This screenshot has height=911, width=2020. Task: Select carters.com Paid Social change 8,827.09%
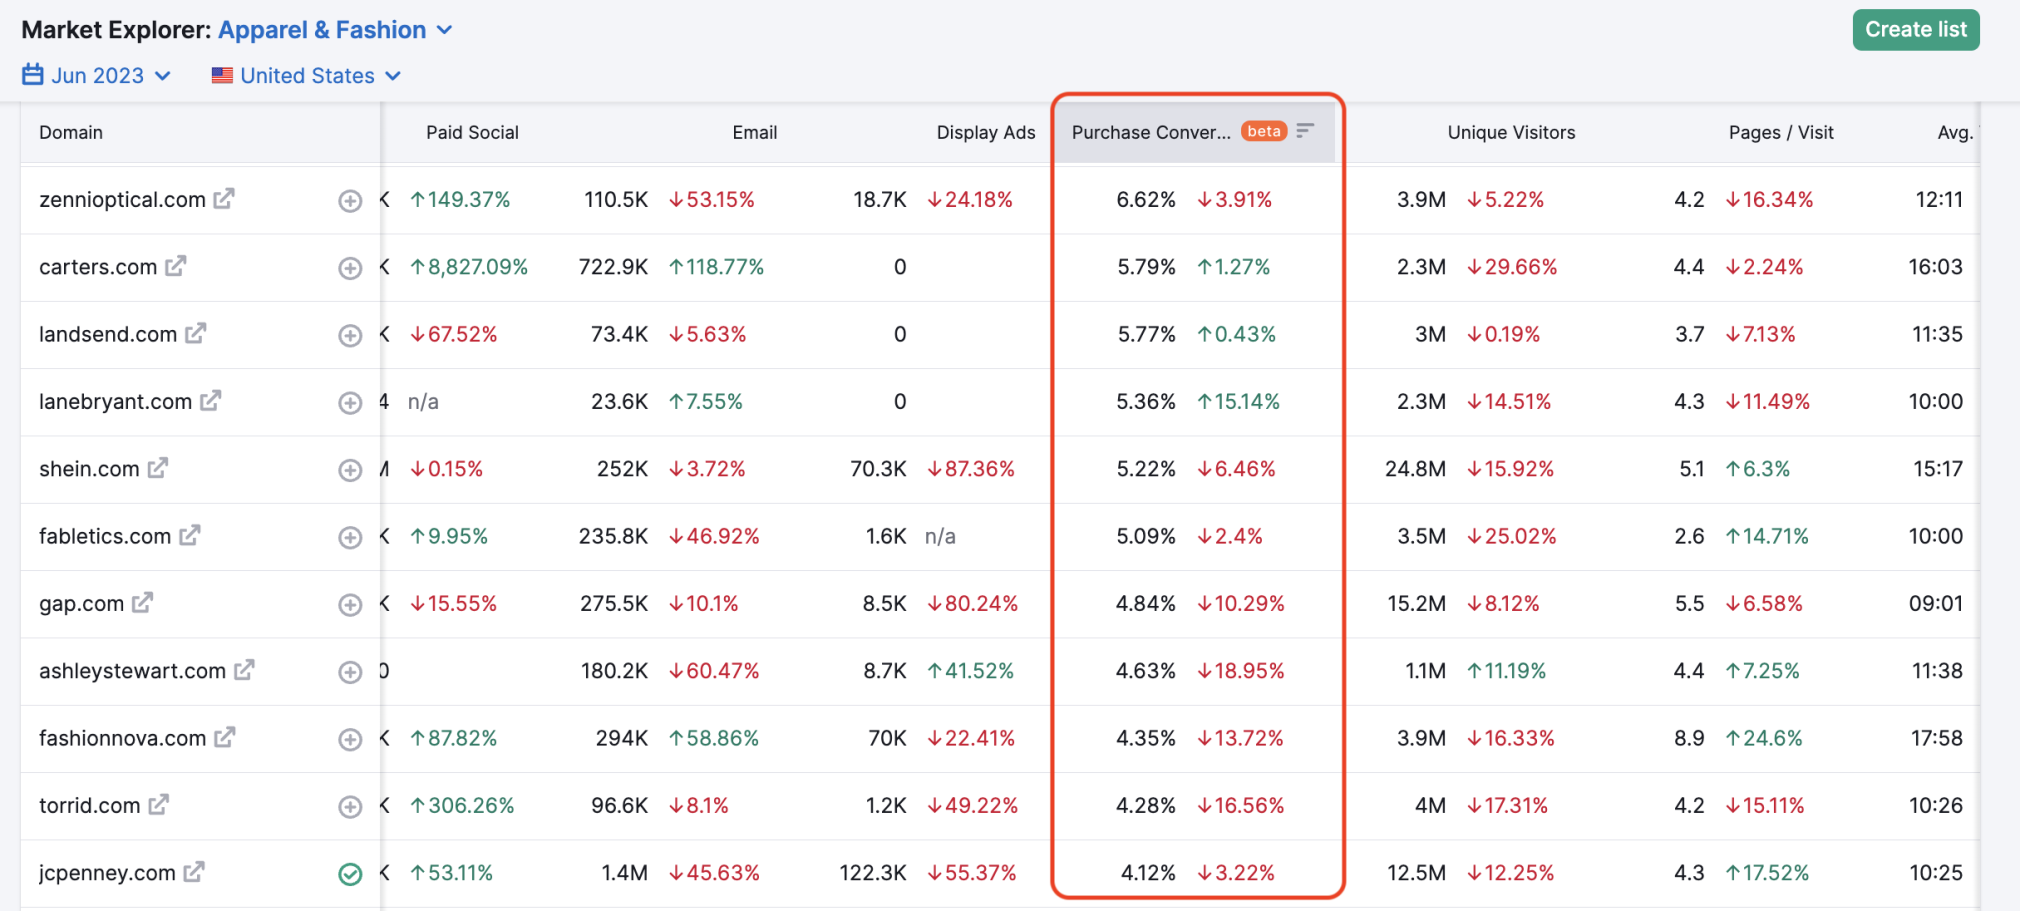coord(469,267)
